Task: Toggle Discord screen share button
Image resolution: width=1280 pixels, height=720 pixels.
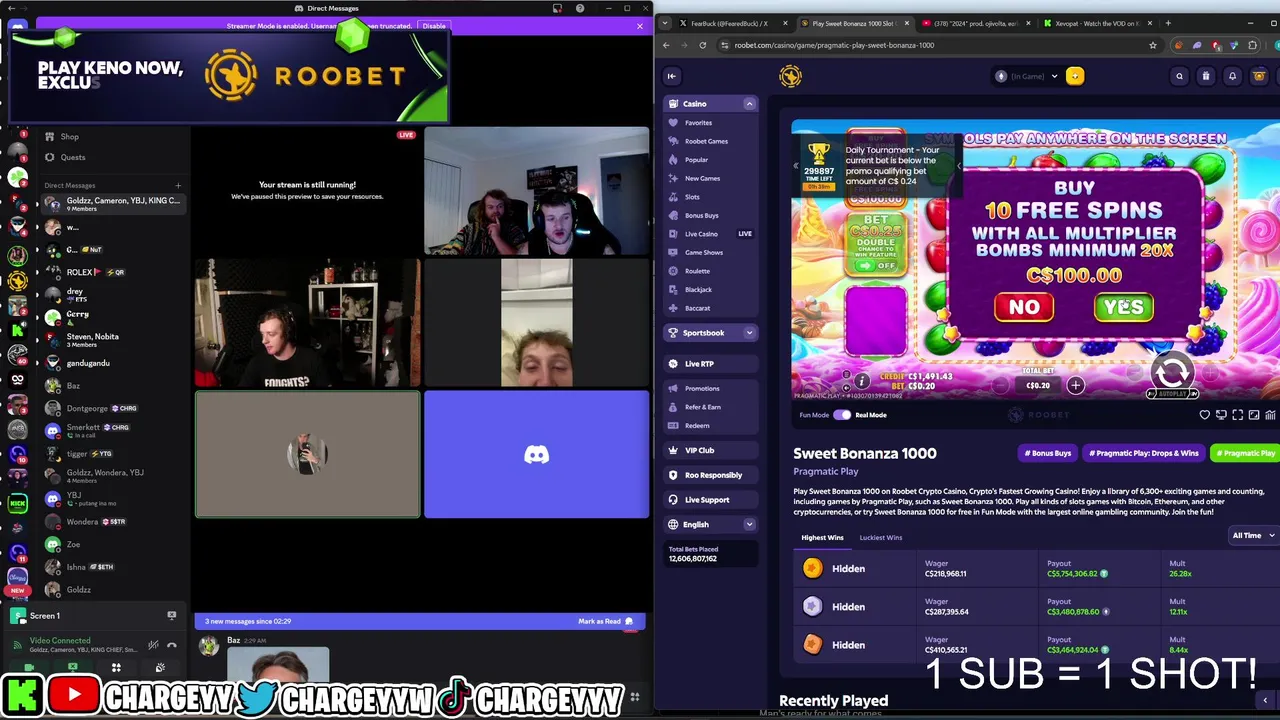Action: tap(72, 668)
